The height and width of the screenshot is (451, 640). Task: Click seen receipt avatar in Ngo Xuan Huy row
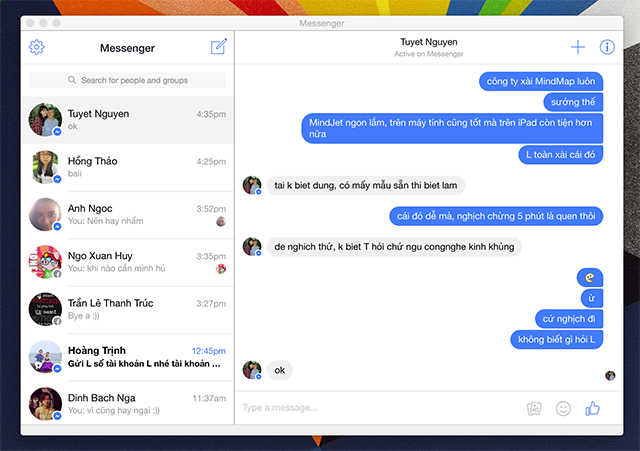click(221, 269)
